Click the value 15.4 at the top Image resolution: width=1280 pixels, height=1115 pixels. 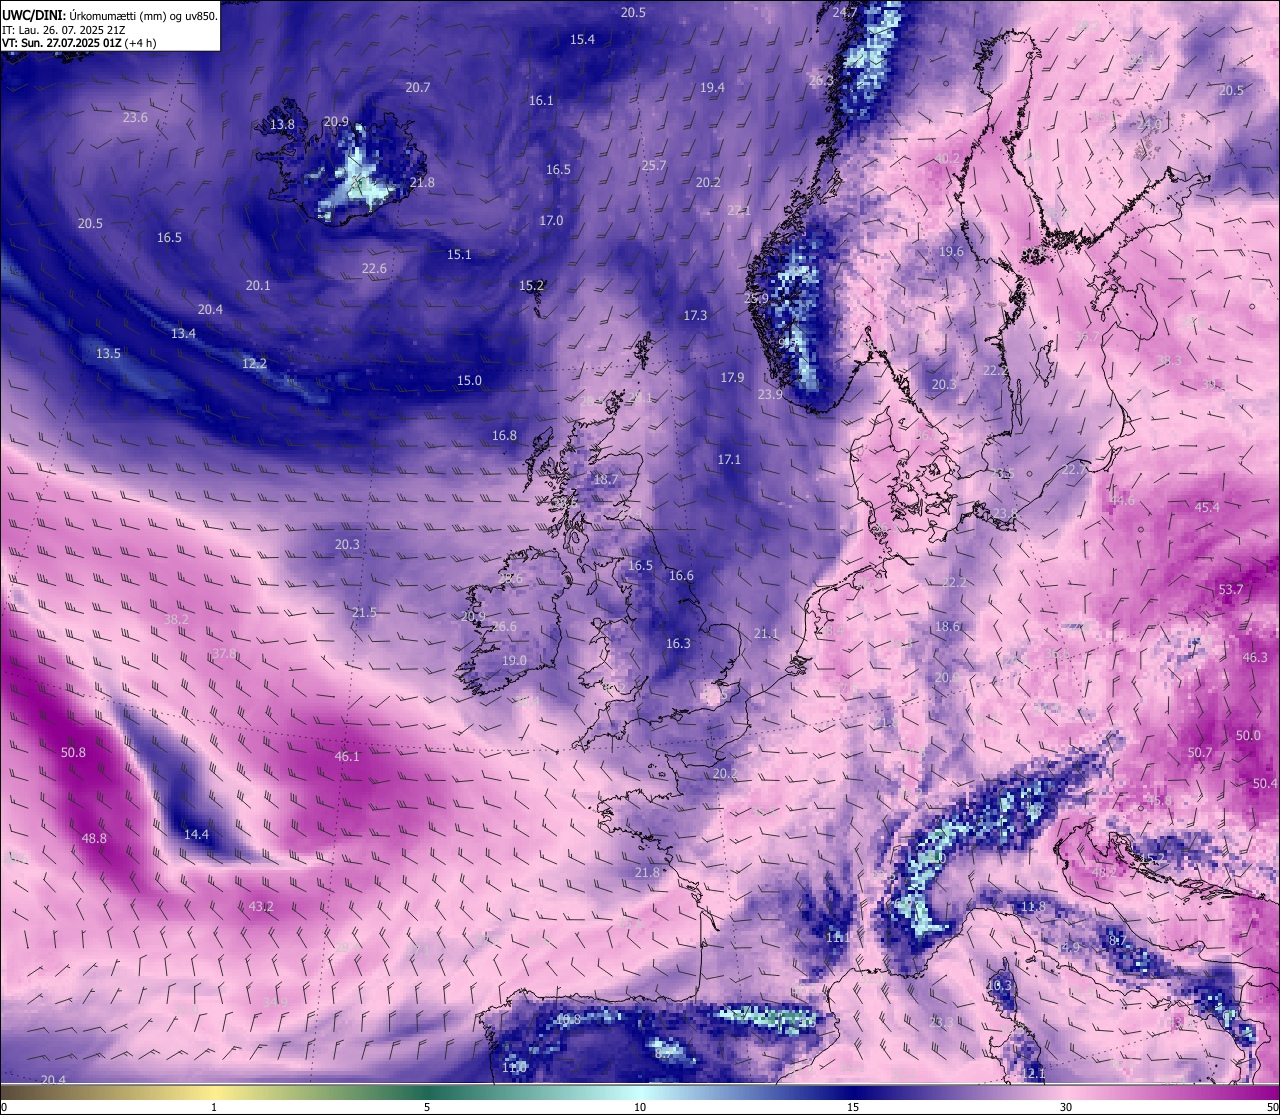click(x=582, y=40)
